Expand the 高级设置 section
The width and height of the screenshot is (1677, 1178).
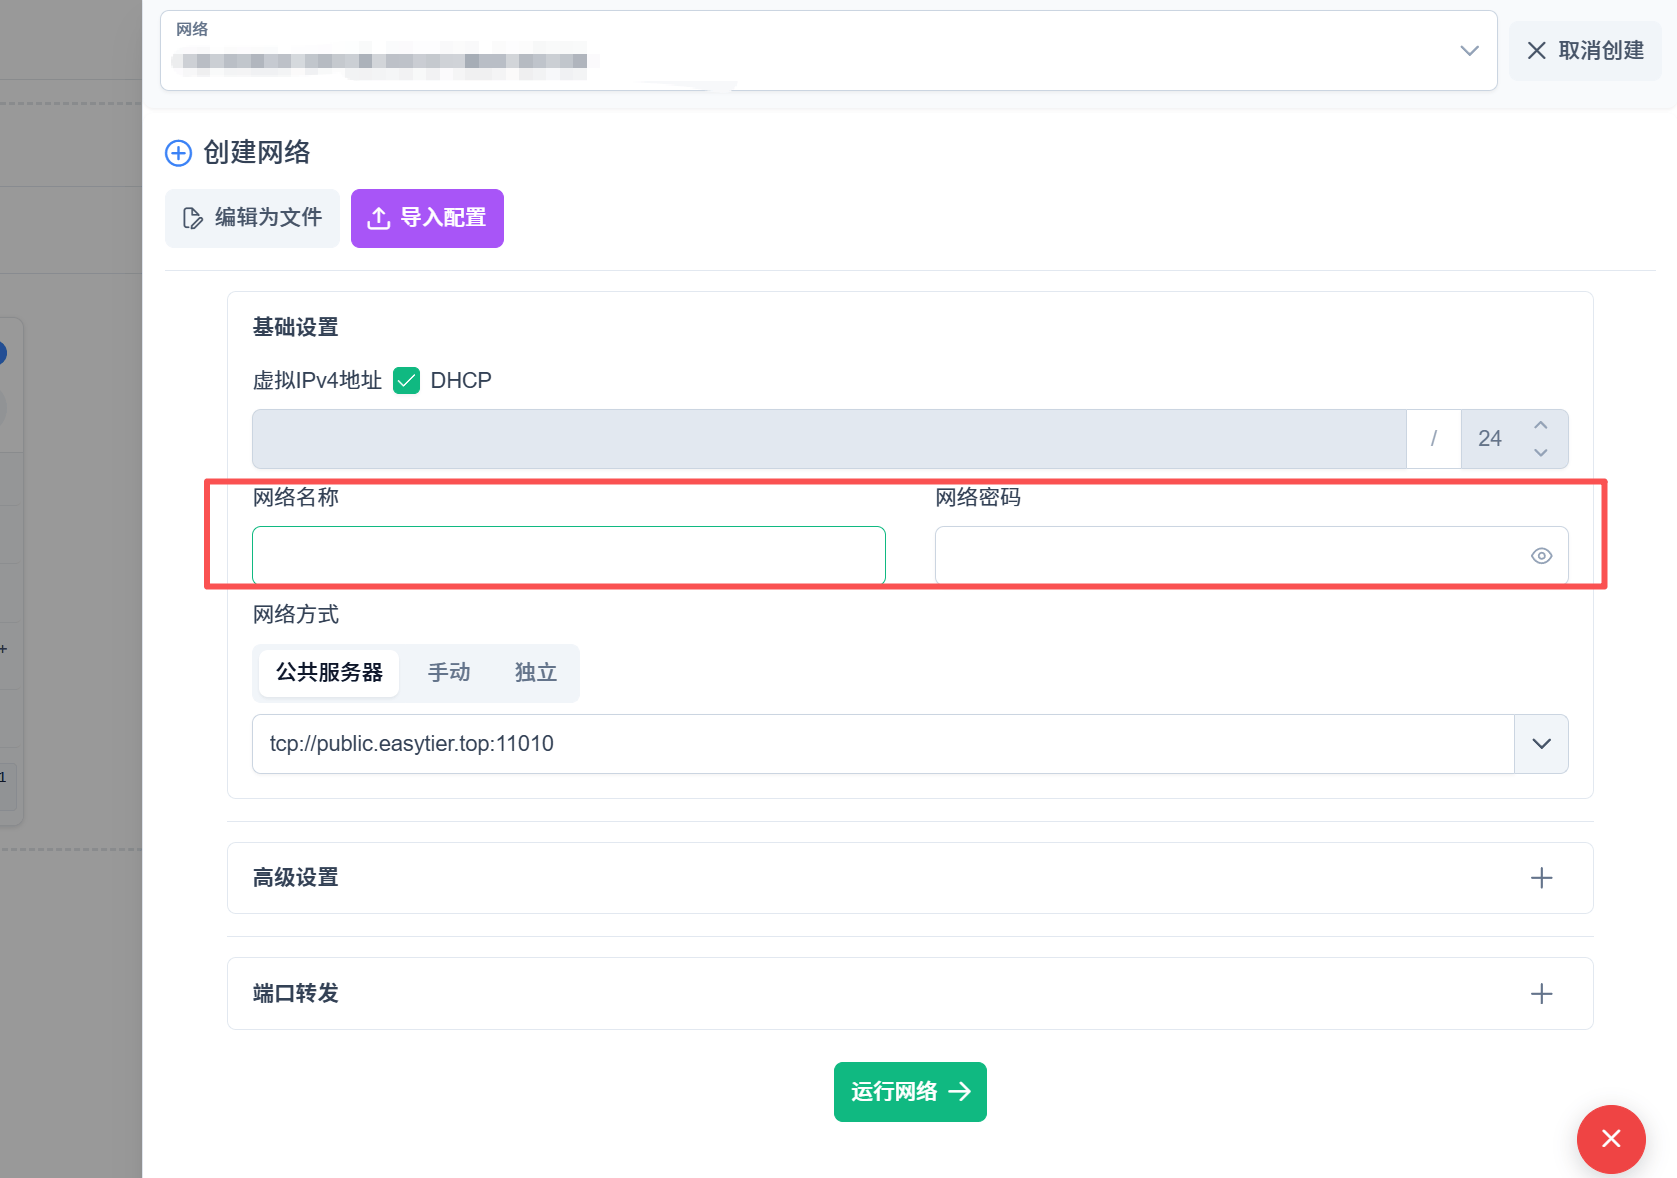[x=295, y=878]
